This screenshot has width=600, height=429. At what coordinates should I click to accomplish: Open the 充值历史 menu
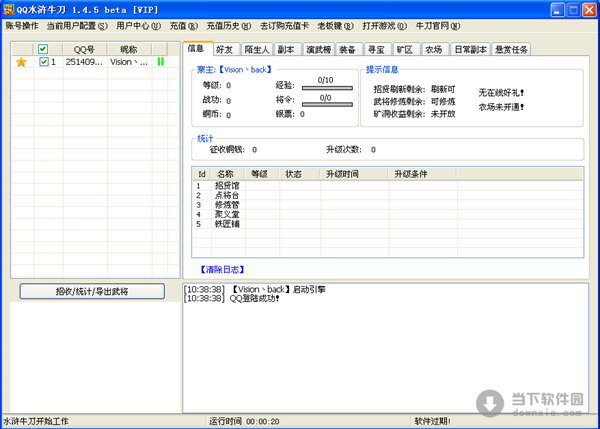(229, 24)
